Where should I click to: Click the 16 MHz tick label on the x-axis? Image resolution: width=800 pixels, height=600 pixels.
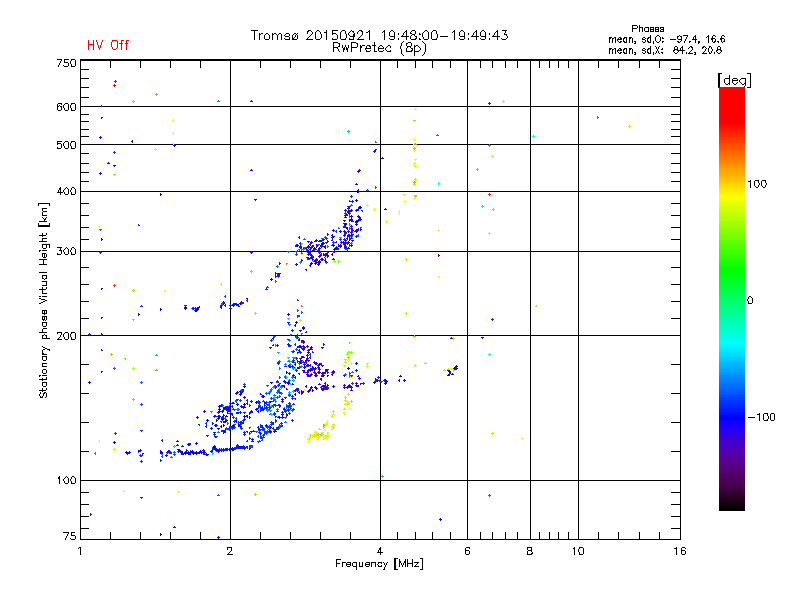pyautogui.click(x=680, y=551)
